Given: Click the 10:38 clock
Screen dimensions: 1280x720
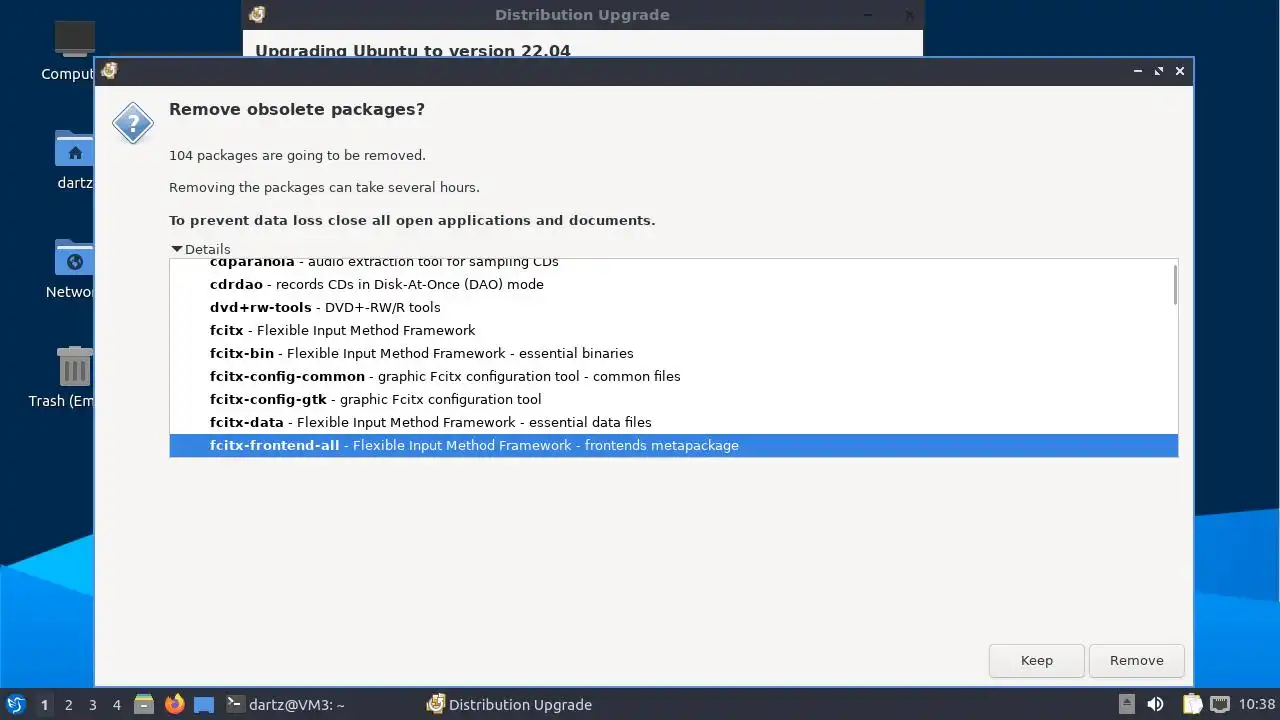Looking at the screenshot, I should pos(1257,704).
